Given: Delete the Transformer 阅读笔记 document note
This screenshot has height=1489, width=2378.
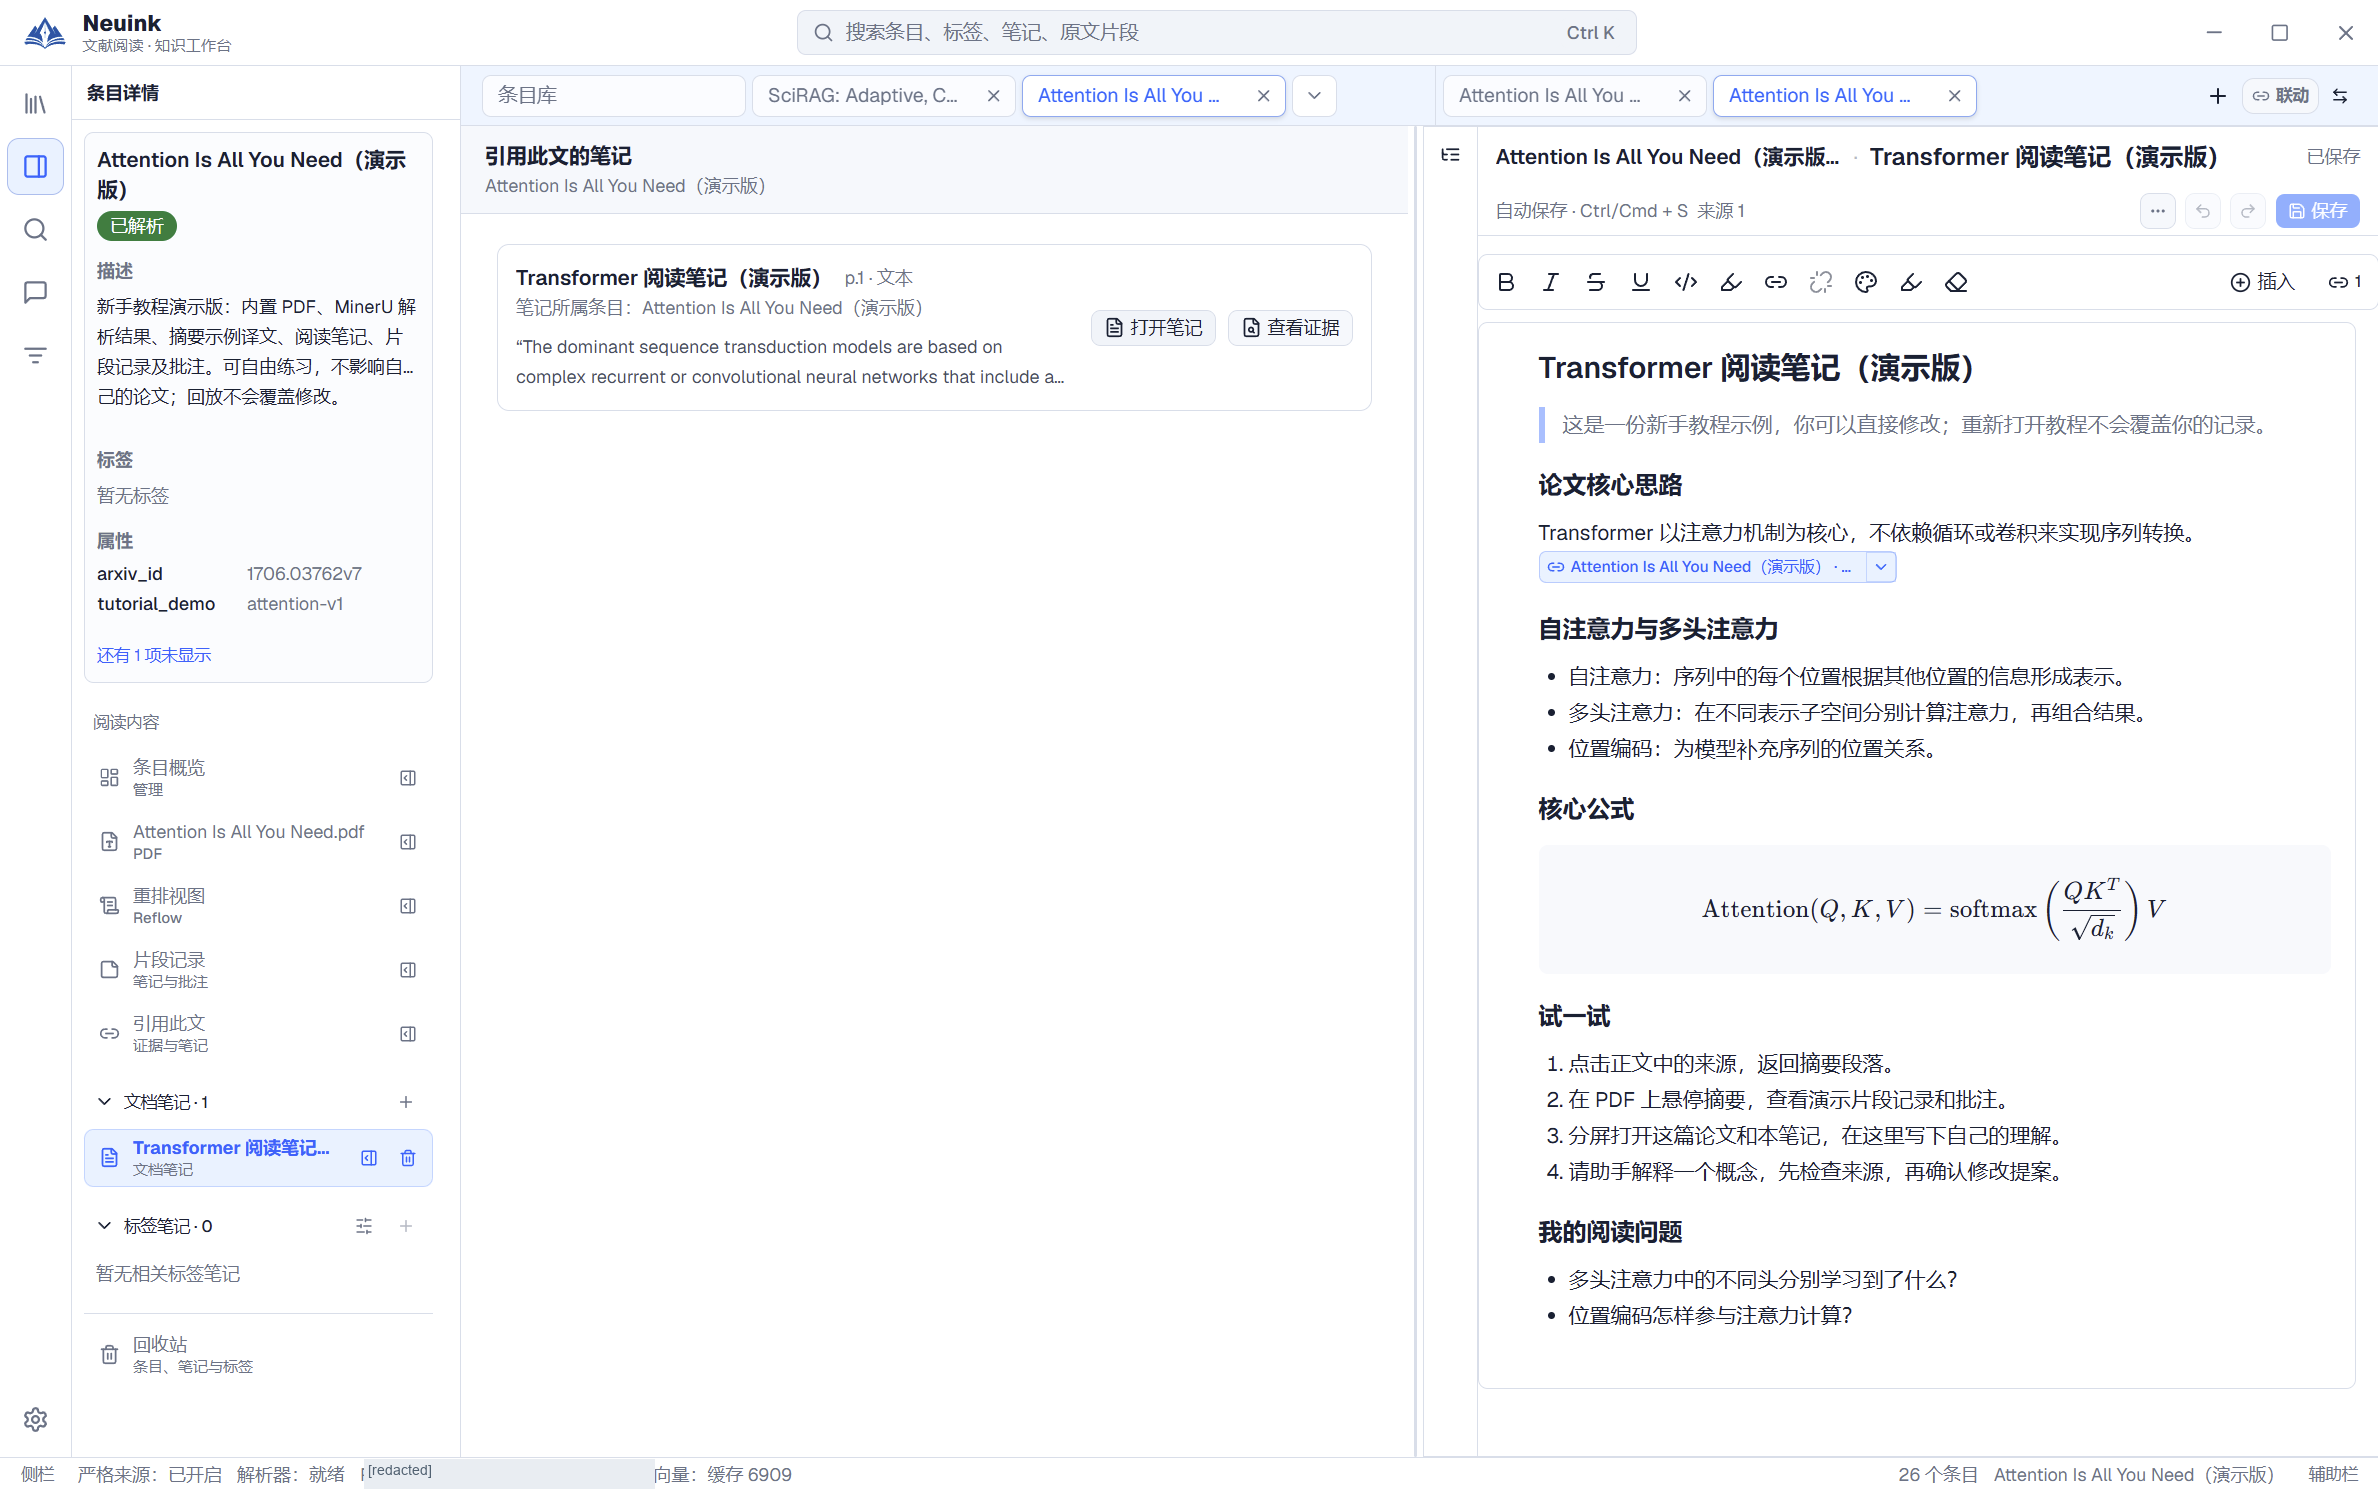Looking at the screenshot, I should point(408,1158).
